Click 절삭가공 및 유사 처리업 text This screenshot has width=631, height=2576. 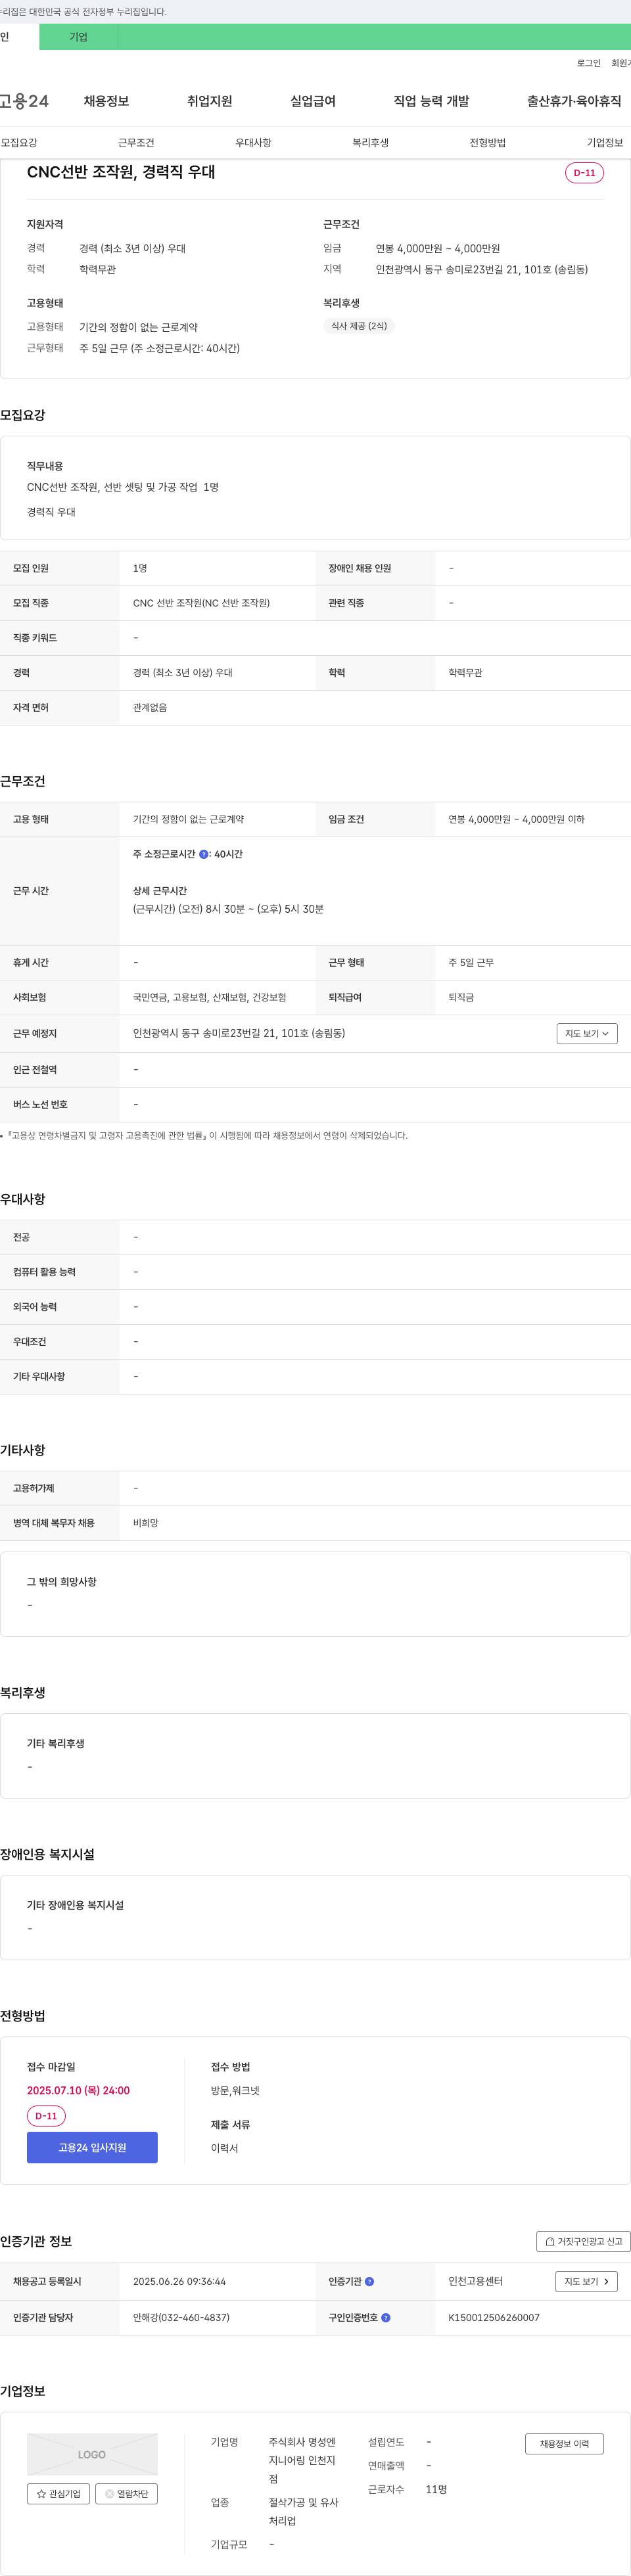(x=303, y=2511)
